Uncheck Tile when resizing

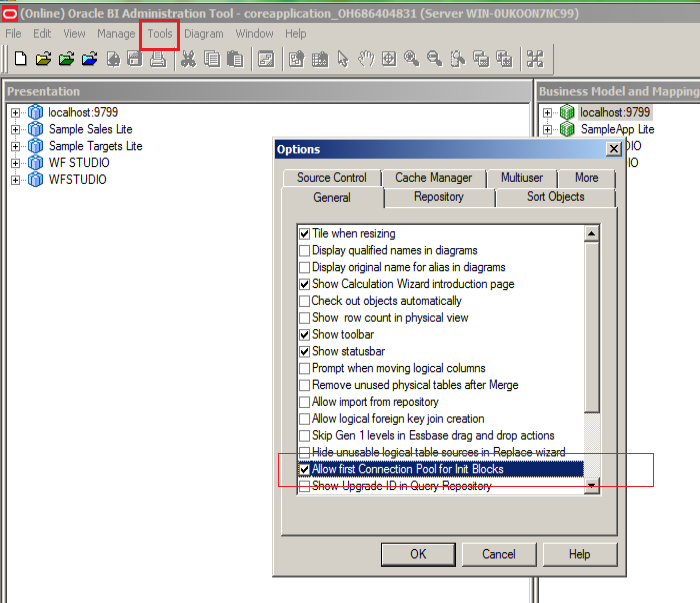click(304, 233)
